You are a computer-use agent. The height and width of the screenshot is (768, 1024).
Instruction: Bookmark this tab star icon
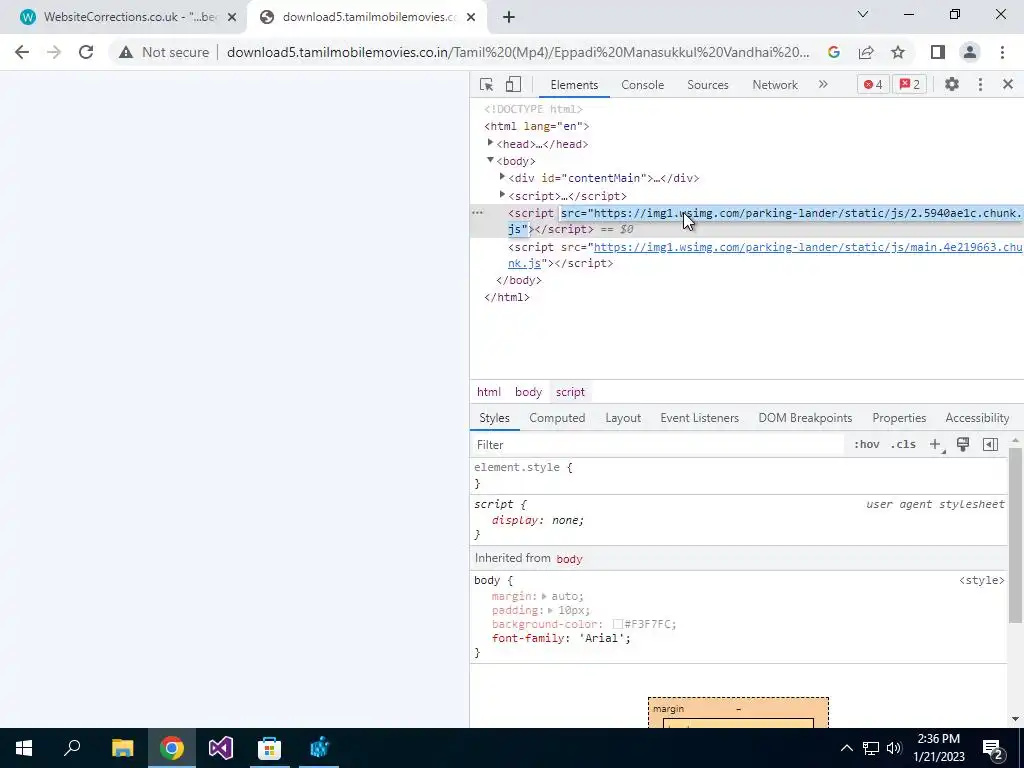point(898,52)
